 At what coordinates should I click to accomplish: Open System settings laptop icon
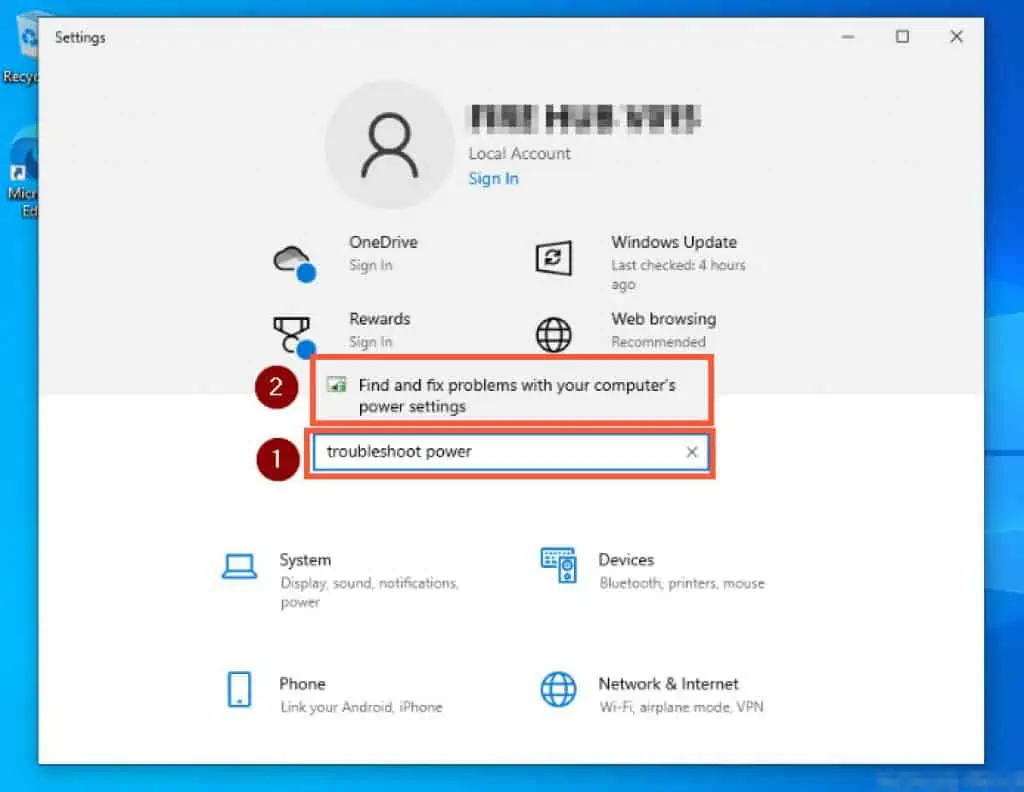(240, 568)
